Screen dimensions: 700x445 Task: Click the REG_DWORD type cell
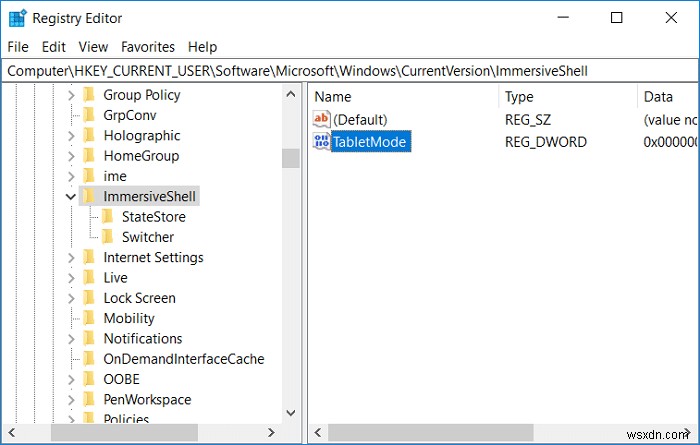pos(546,142)
